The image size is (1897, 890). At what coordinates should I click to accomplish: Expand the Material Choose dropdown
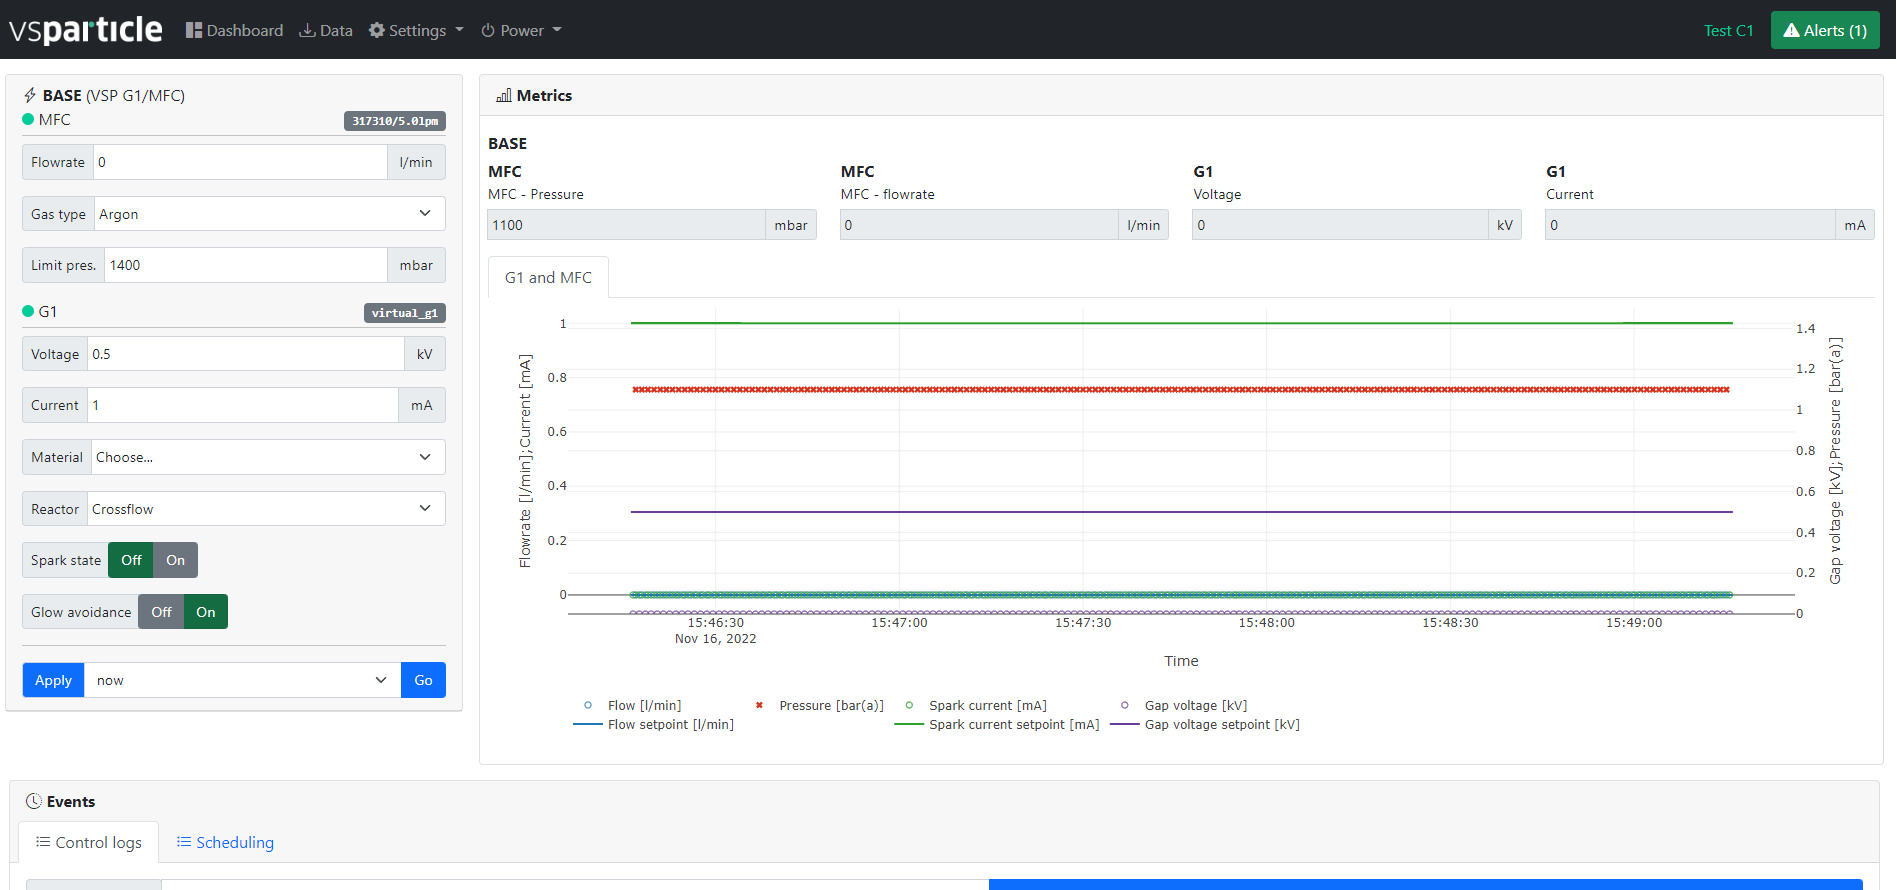coord(267,457)
